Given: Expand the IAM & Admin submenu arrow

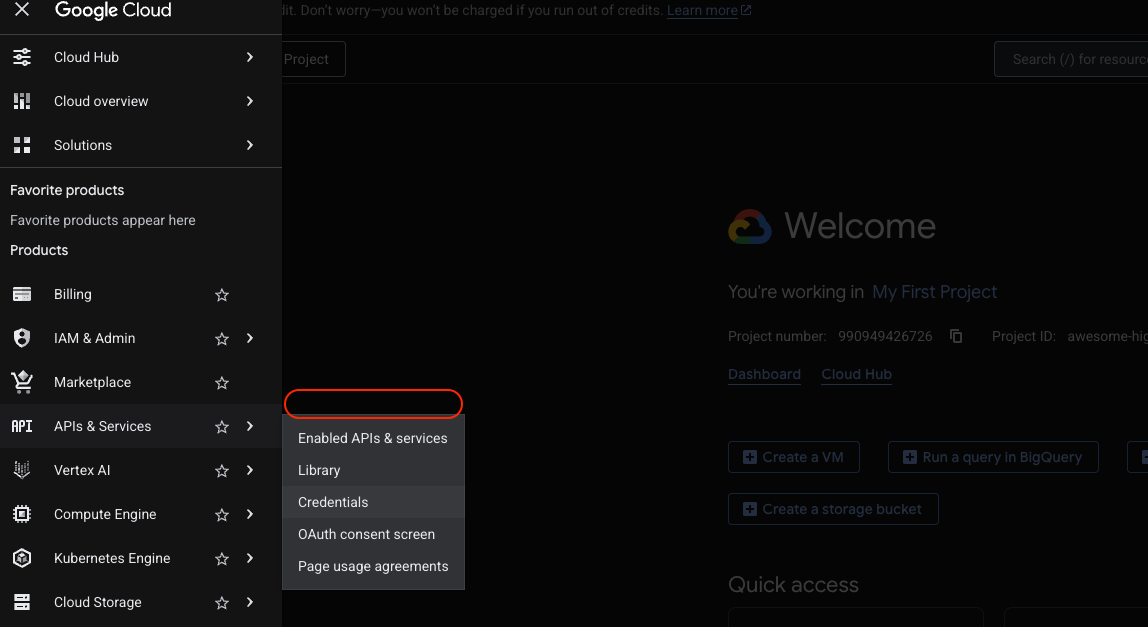Looking at the screenshot, I should tap(250, 338).
